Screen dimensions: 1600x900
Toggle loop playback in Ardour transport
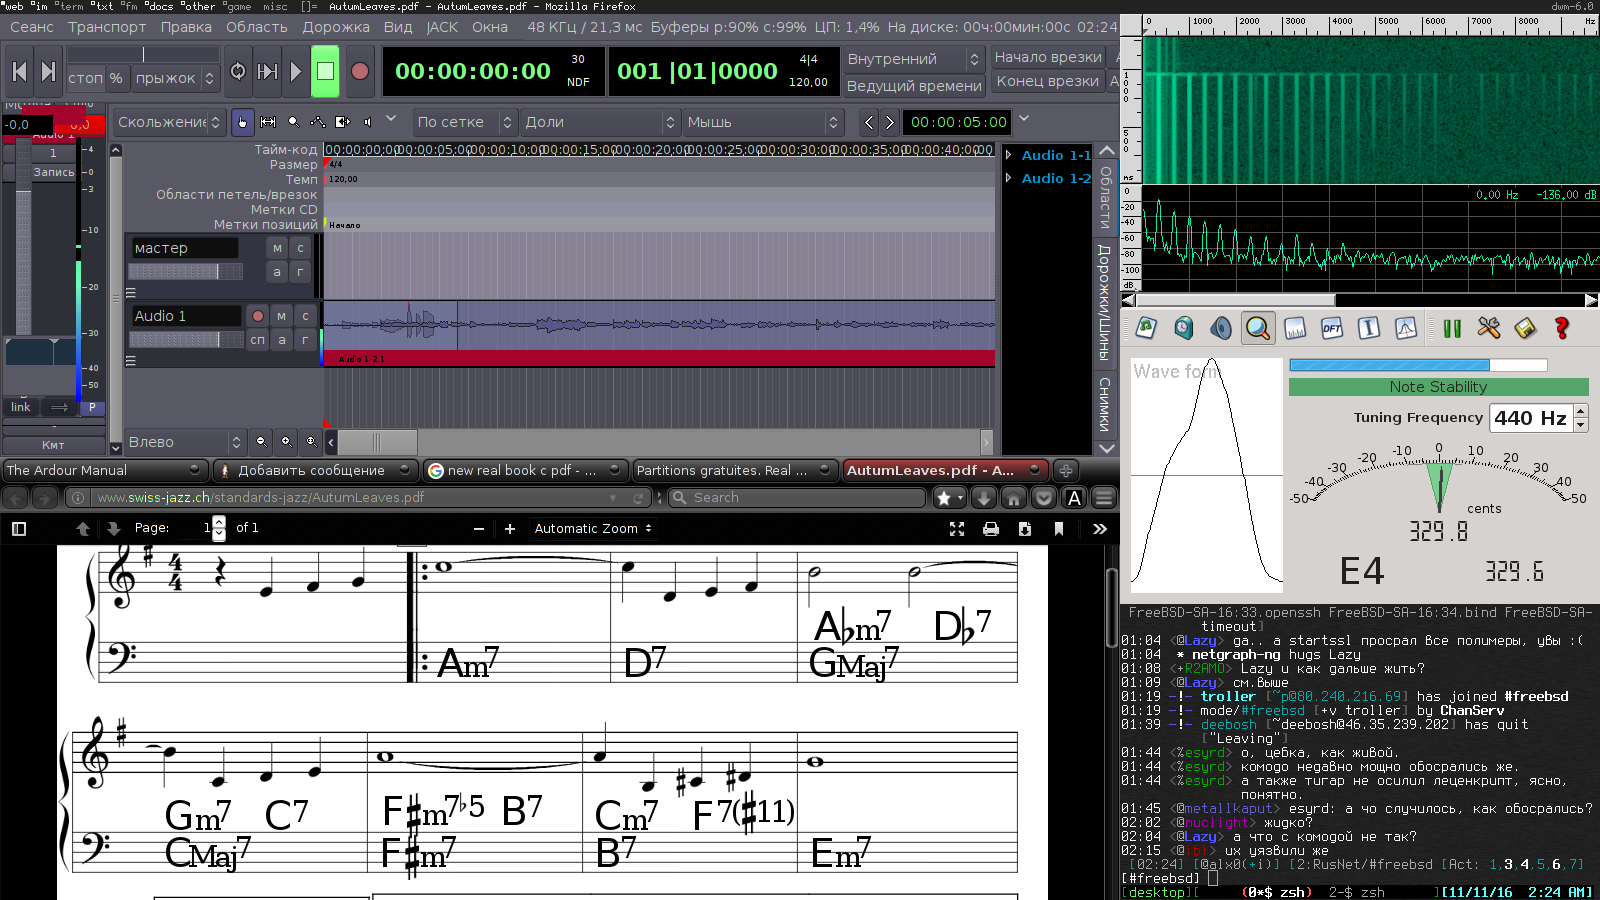click(238, 71)
